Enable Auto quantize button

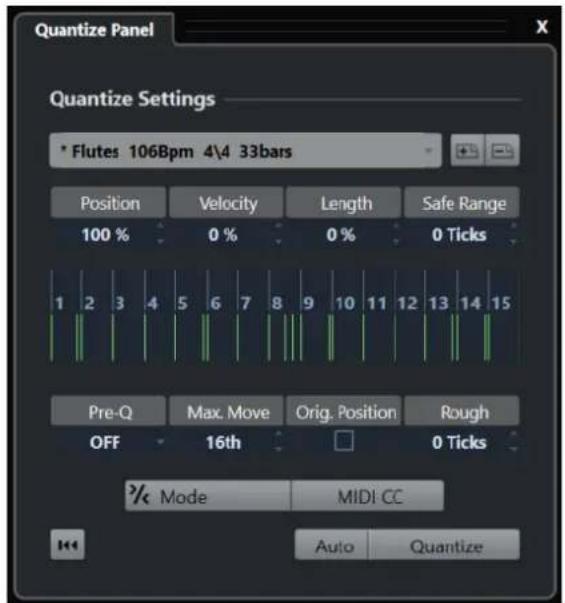coord(332,545)
